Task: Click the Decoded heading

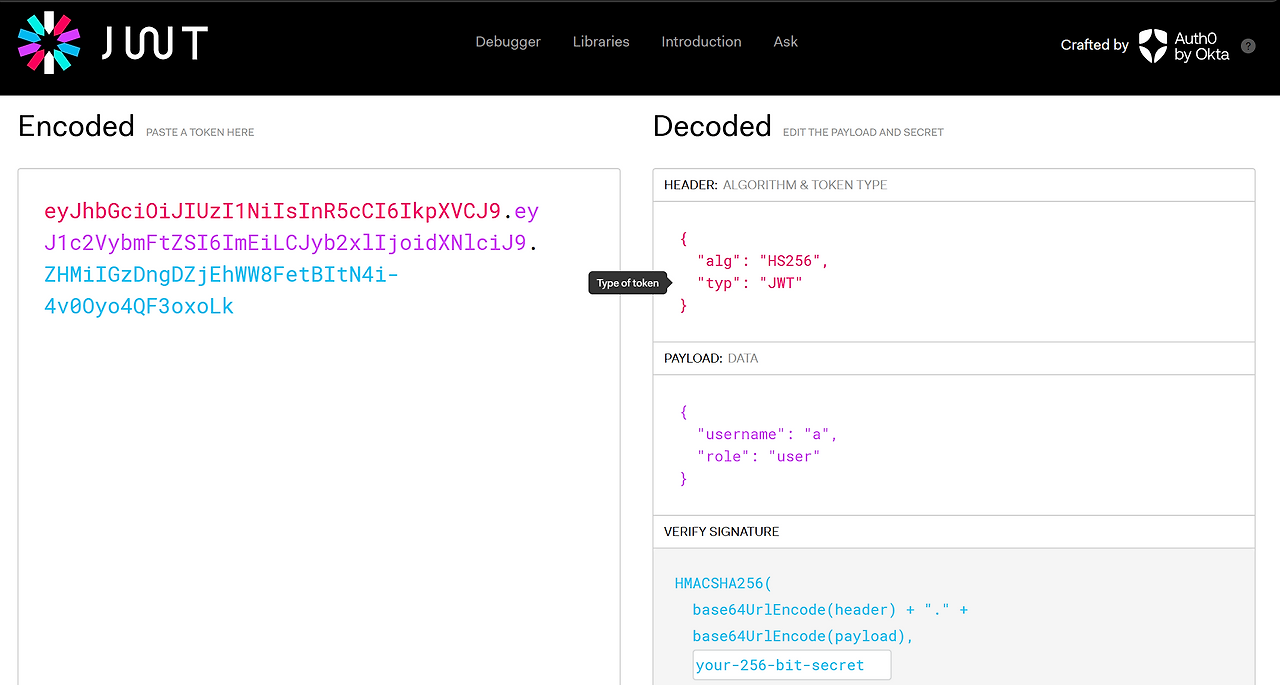Action: coord(712,126)
